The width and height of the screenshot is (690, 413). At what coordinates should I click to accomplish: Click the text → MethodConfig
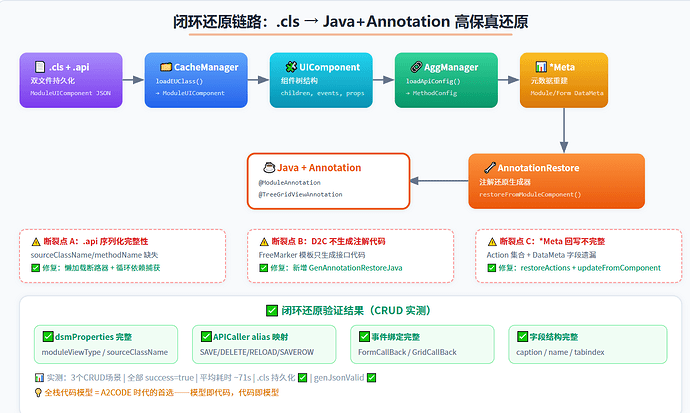click(x=431, y=93)
